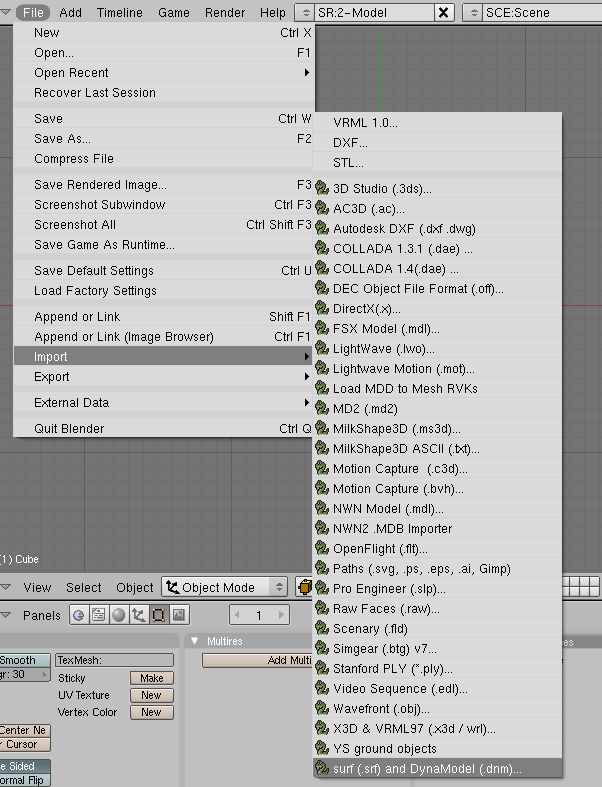
Task: Select Wavefront (.obj)... import
Action: coord(437,709)
